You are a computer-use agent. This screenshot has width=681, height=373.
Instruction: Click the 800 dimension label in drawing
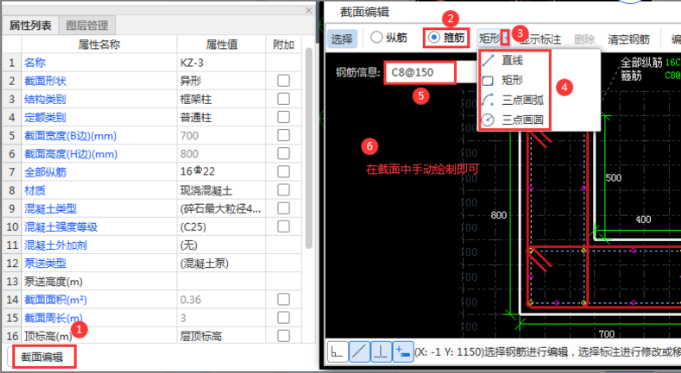(499, 215)
